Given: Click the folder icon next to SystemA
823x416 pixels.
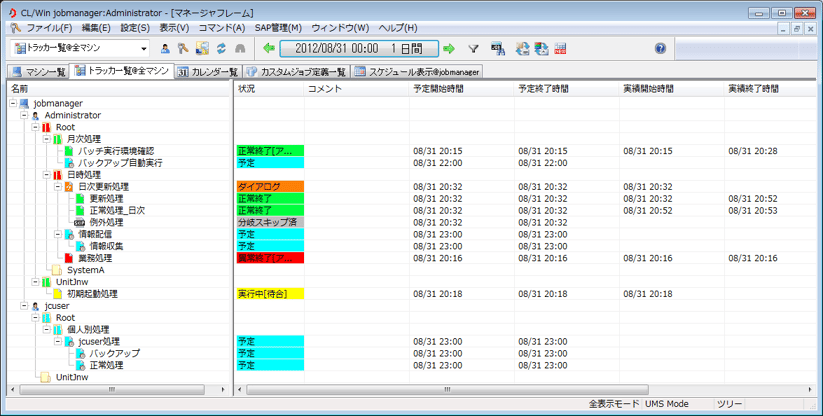Looking at the screenshot, I should point(57,270).
